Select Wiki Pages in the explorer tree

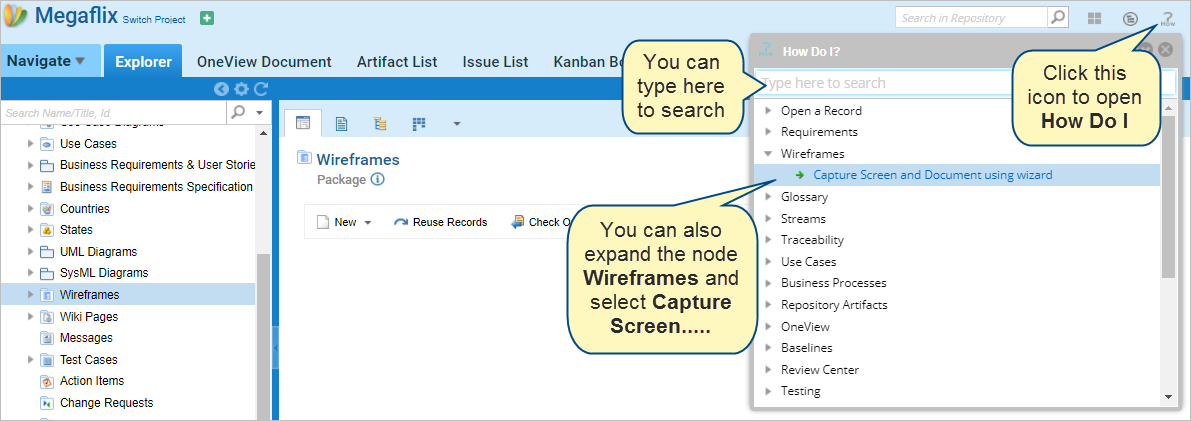(x=89, y=317)
